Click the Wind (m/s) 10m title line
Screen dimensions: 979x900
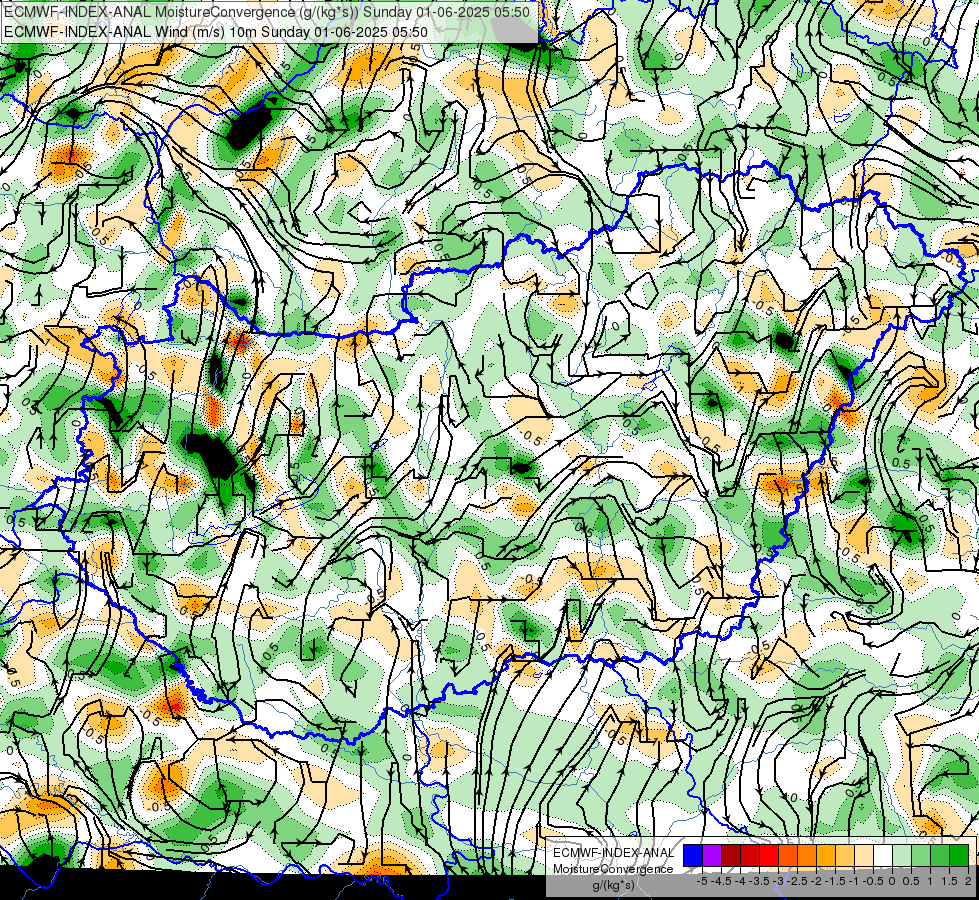pyautogui.click(x=216, y=31)
